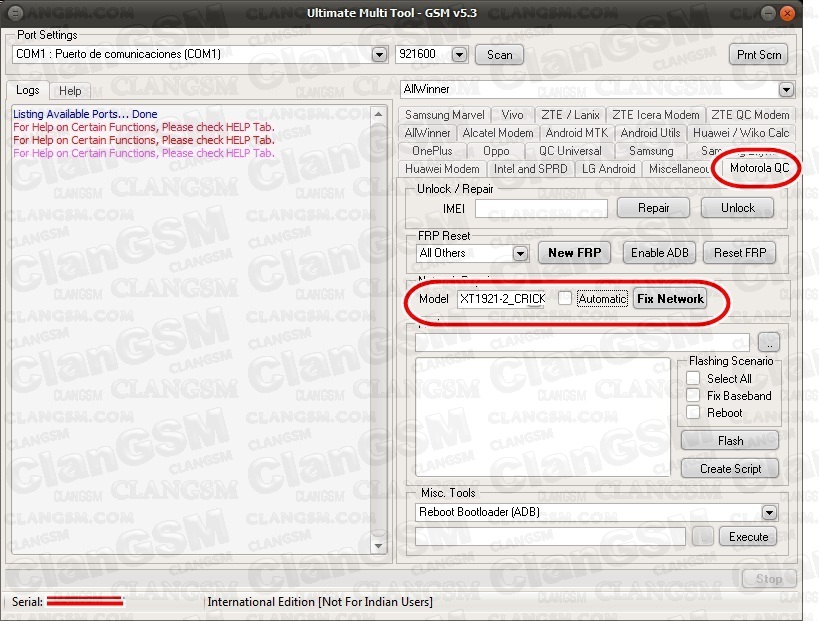Select the Alcatel Modem tab

pos(498,133)
